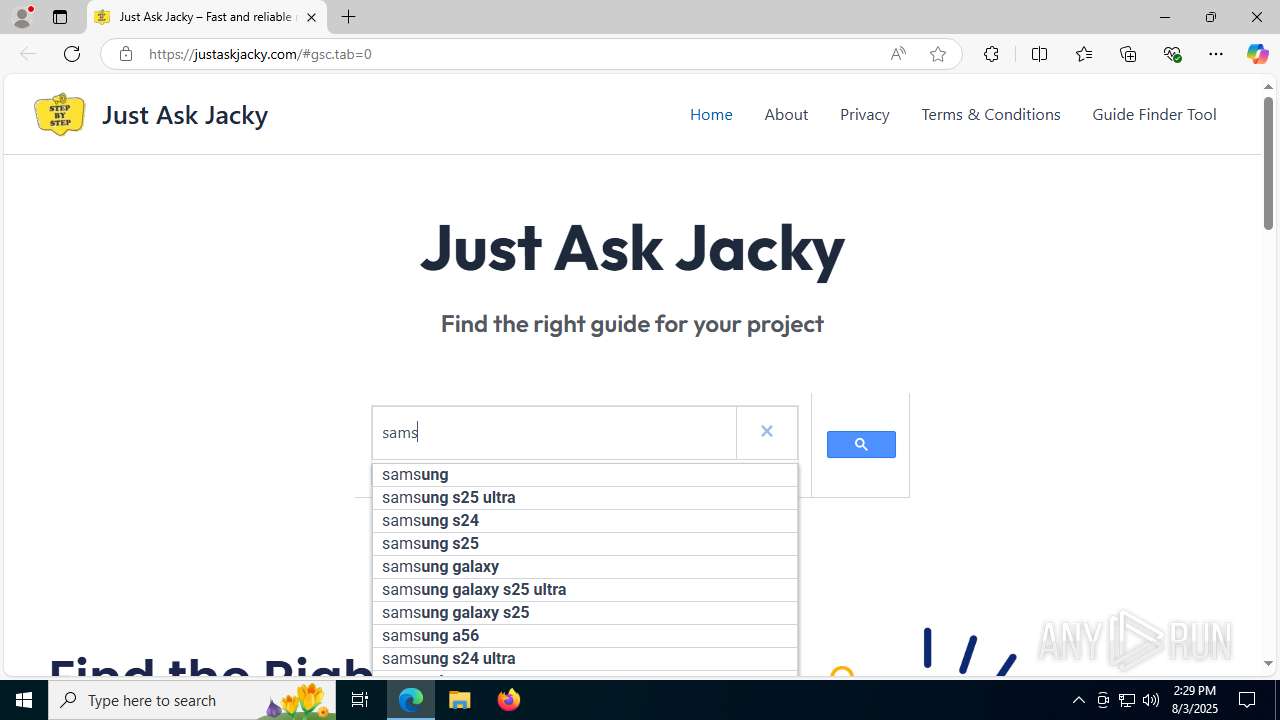Viewport: 1280px width, 720px height.
Task: Open Read aloud in the address bar
Action: [898, 54]
